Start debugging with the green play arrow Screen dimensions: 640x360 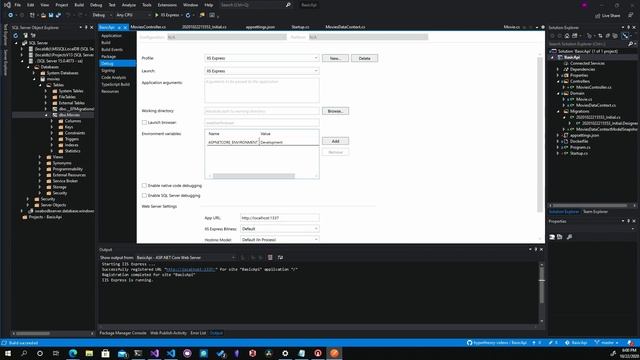(x=156, y=15)
